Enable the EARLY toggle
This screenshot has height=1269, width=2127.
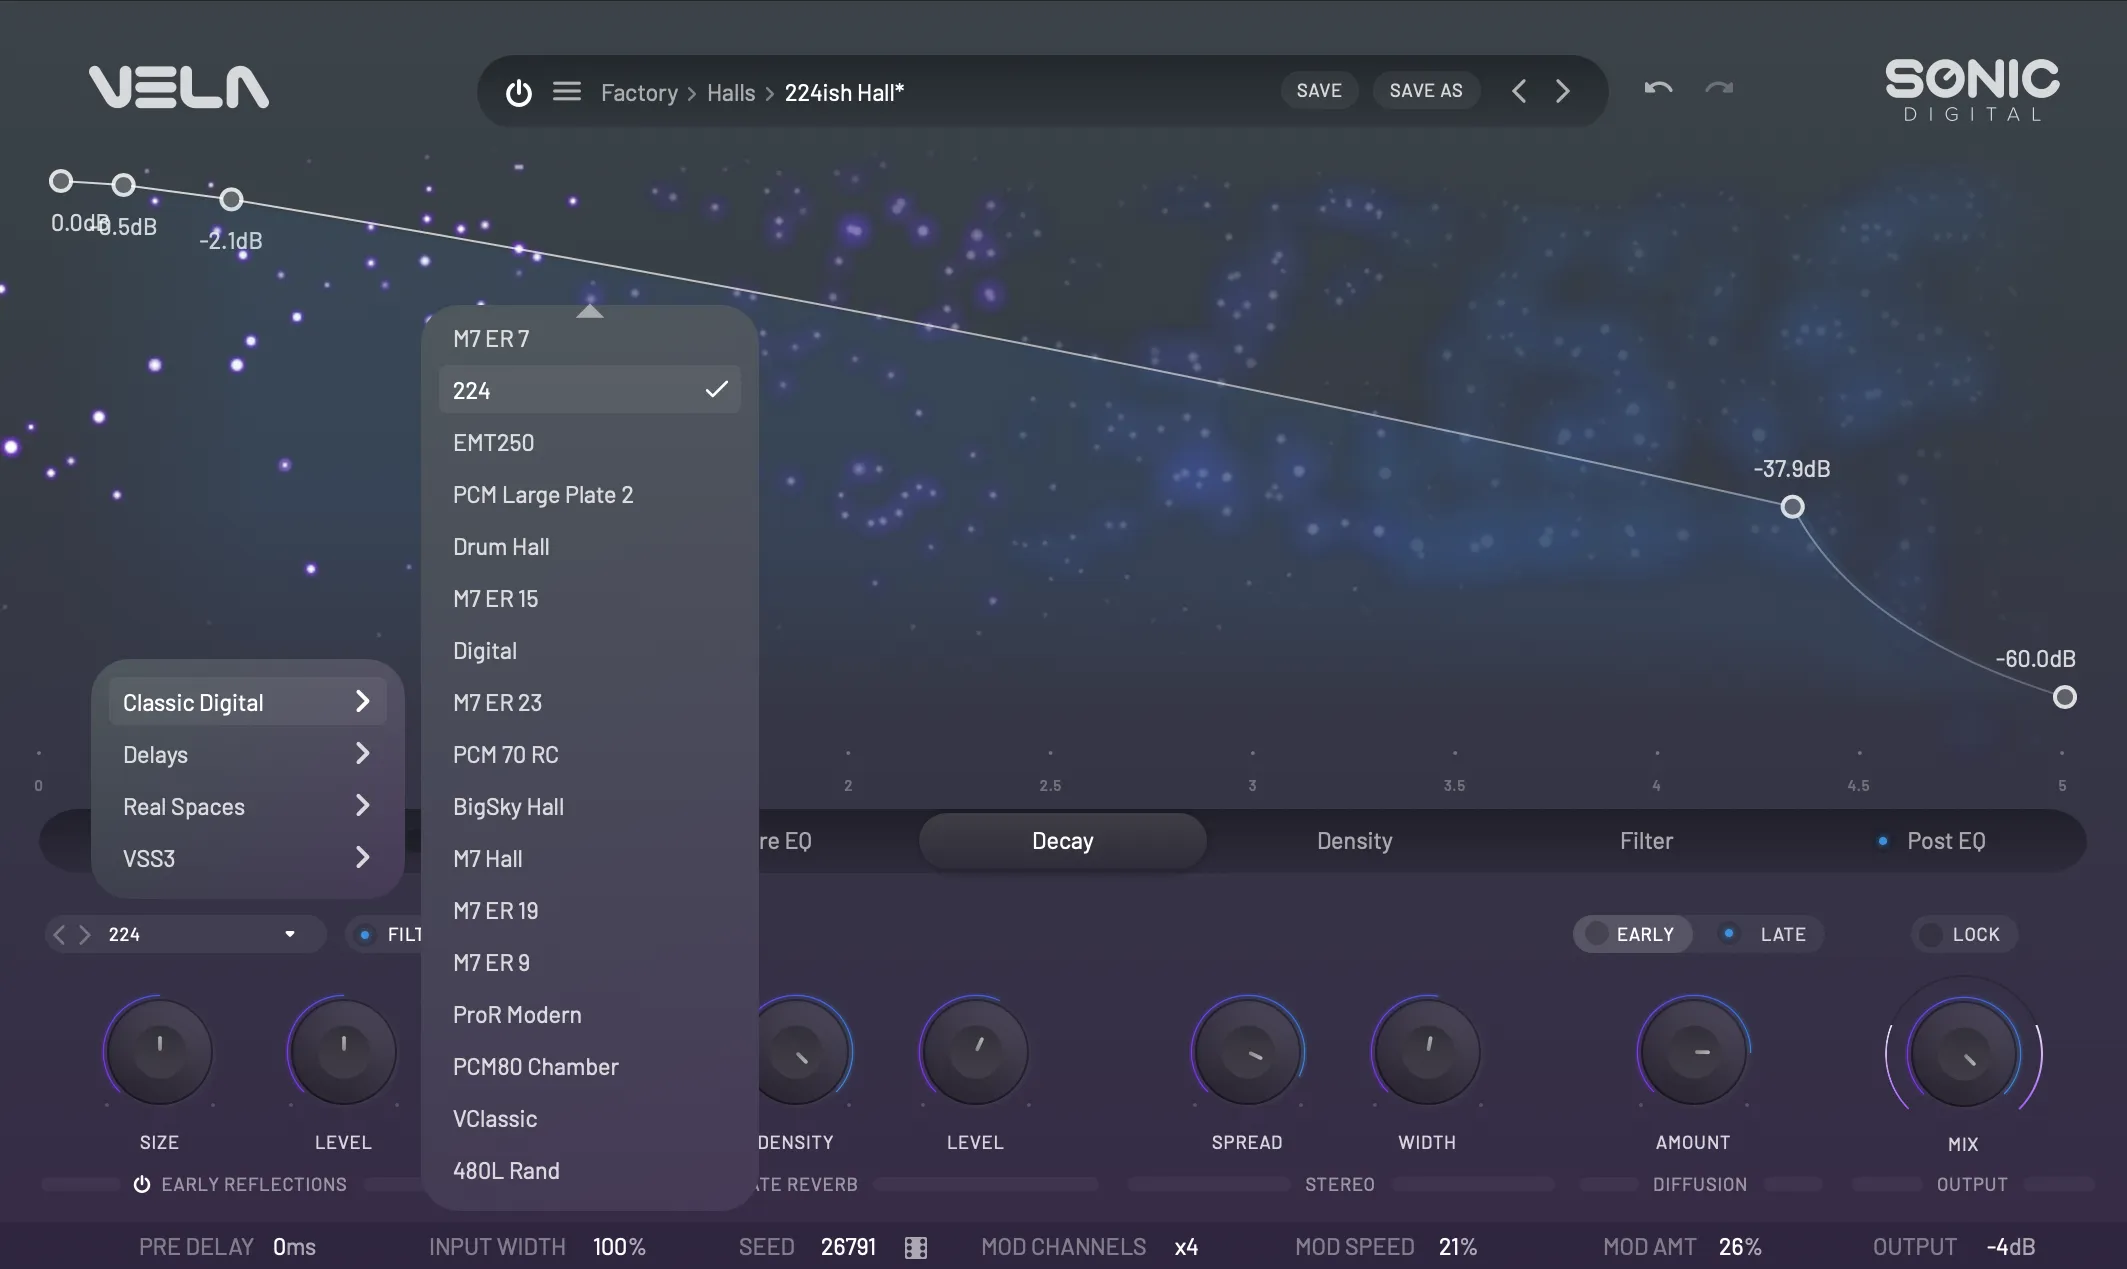pos(1632,934)
